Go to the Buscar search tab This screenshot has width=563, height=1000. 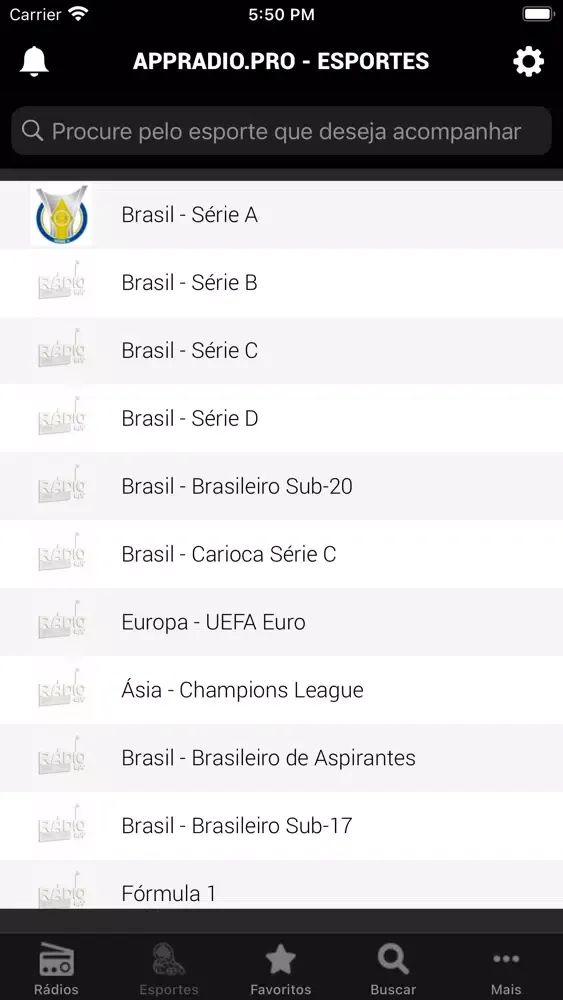point(393,968)
